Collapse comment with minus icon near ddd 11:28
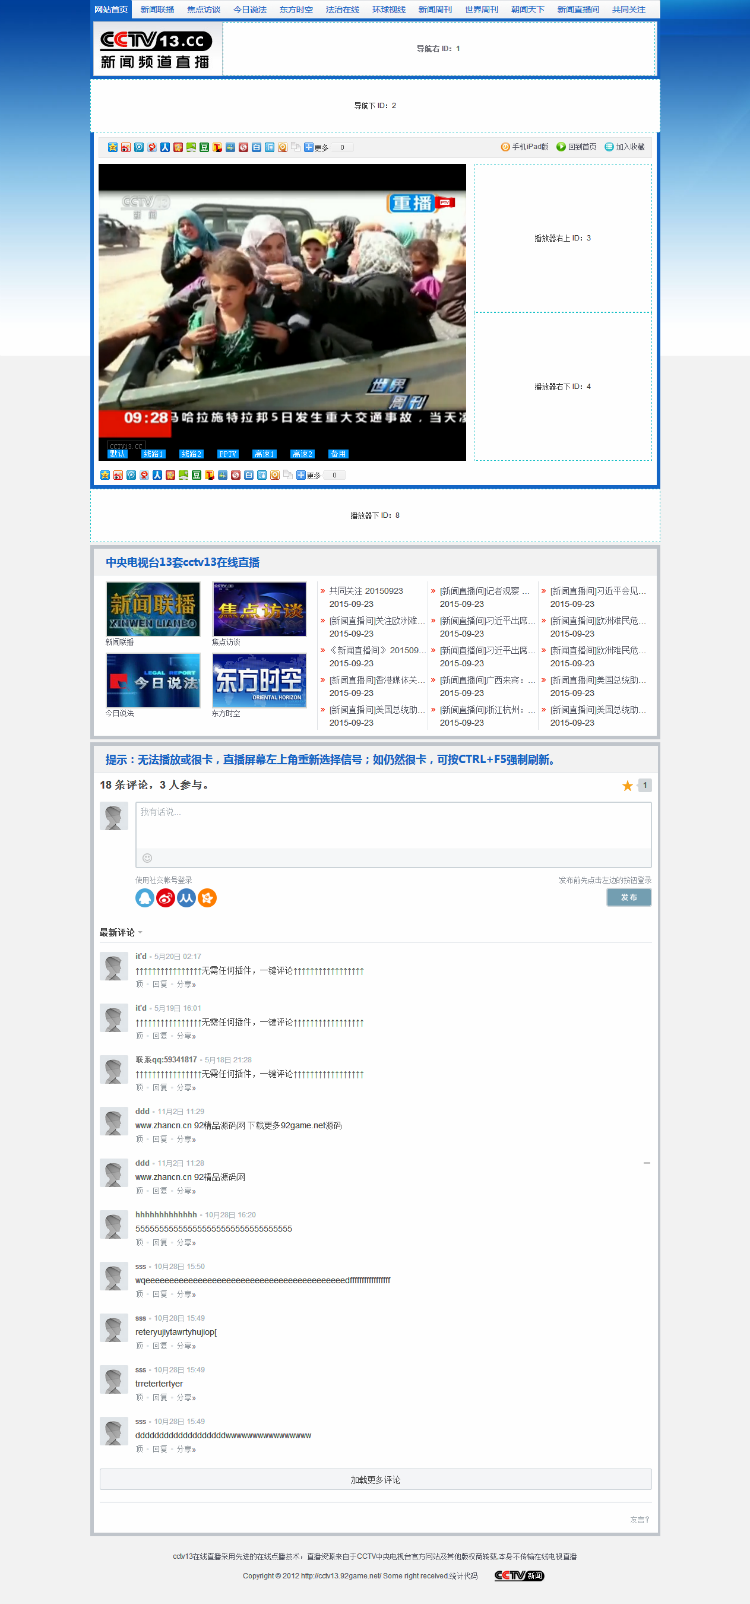This screenshot has width=750, height=1604. [647, 1163]
